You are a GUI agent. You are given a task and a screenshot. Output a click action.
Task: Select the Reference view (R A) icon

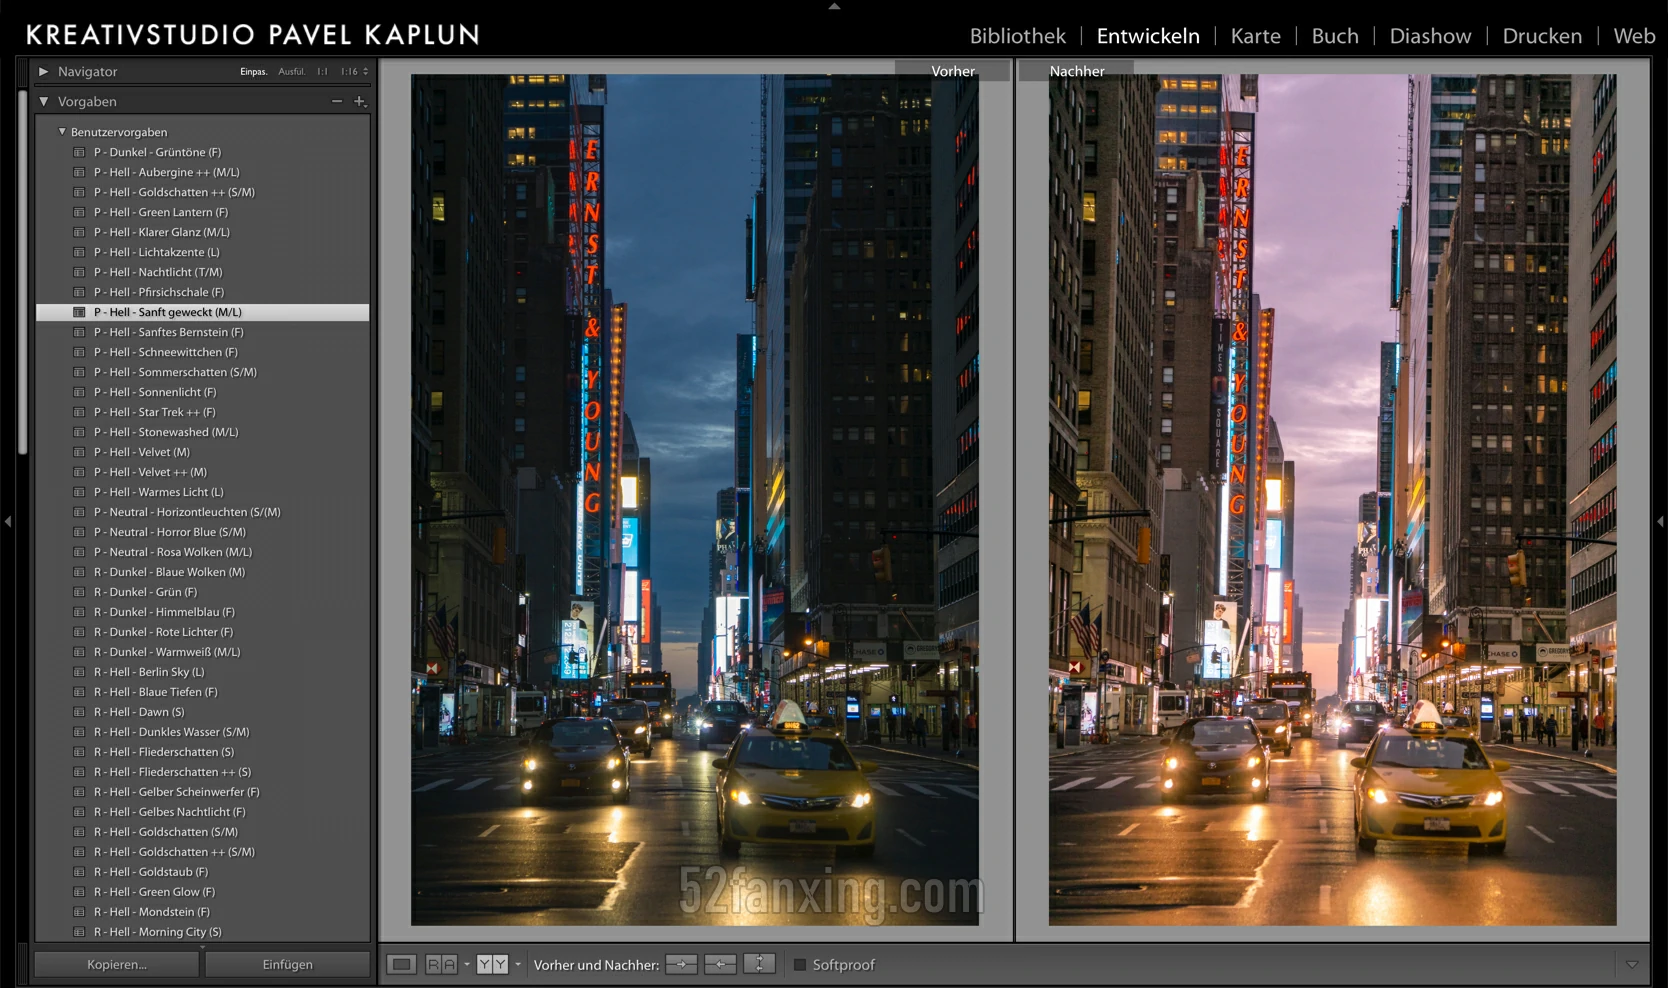coord(441,964)
